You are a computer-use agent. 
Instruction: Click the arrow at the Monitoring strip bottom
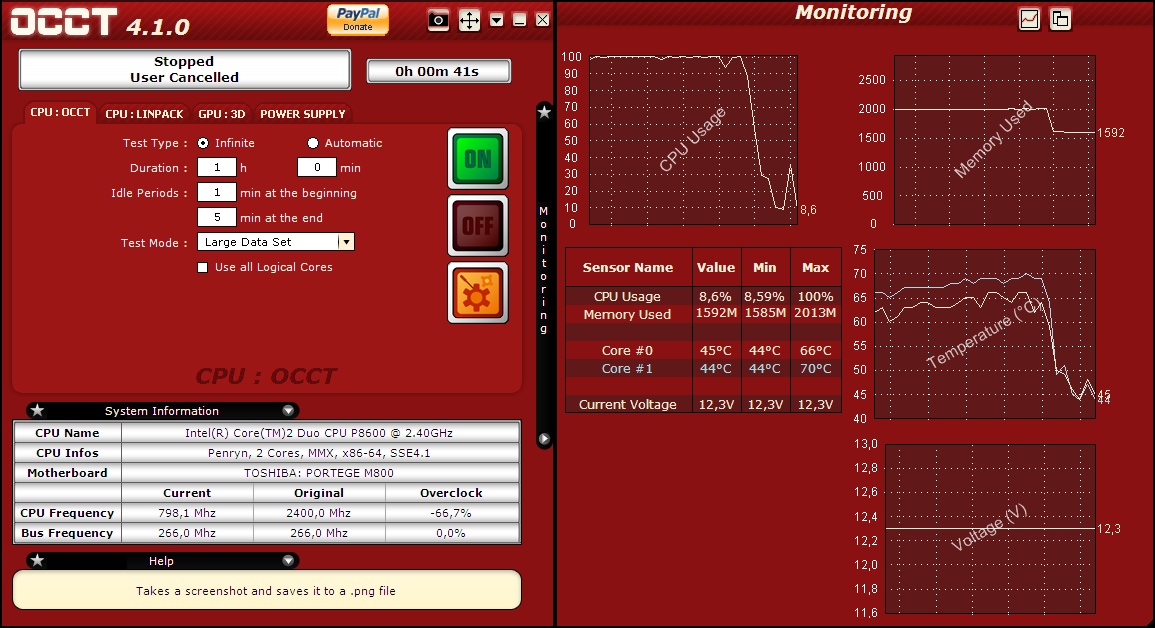click(x=544, y=439)
